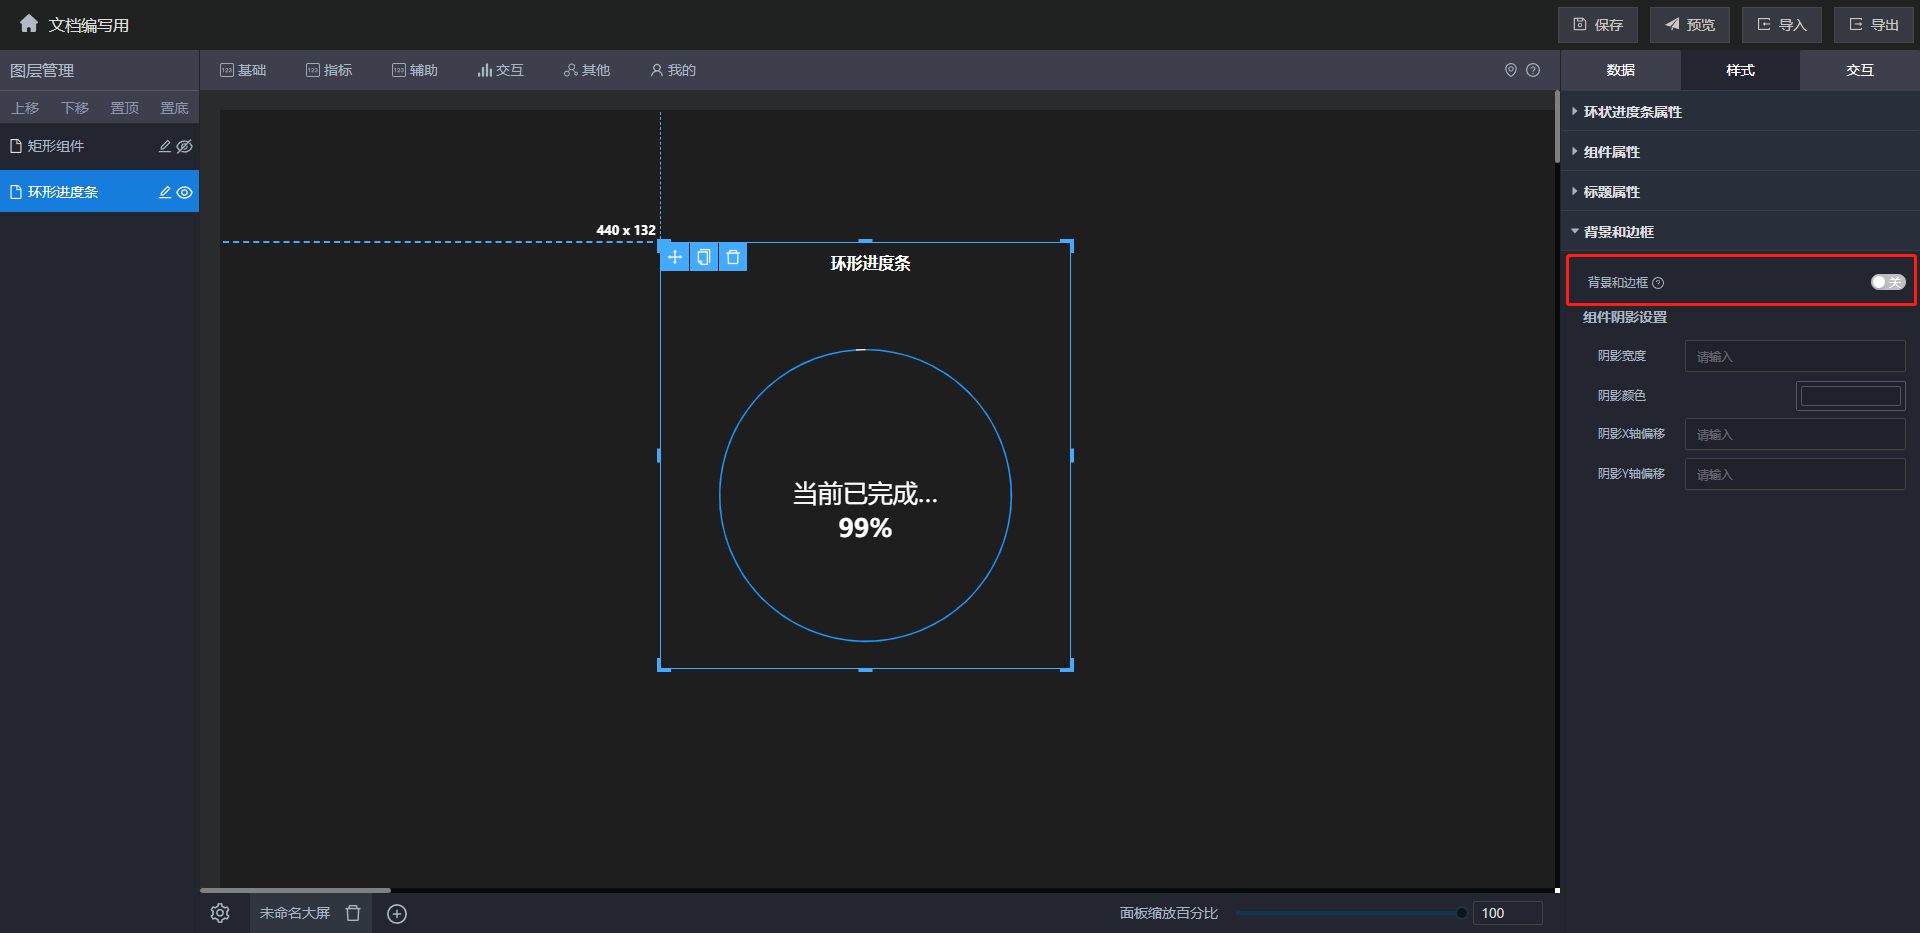
Task: Click the trash icon on the selected component
Action: tap(733, 258)
